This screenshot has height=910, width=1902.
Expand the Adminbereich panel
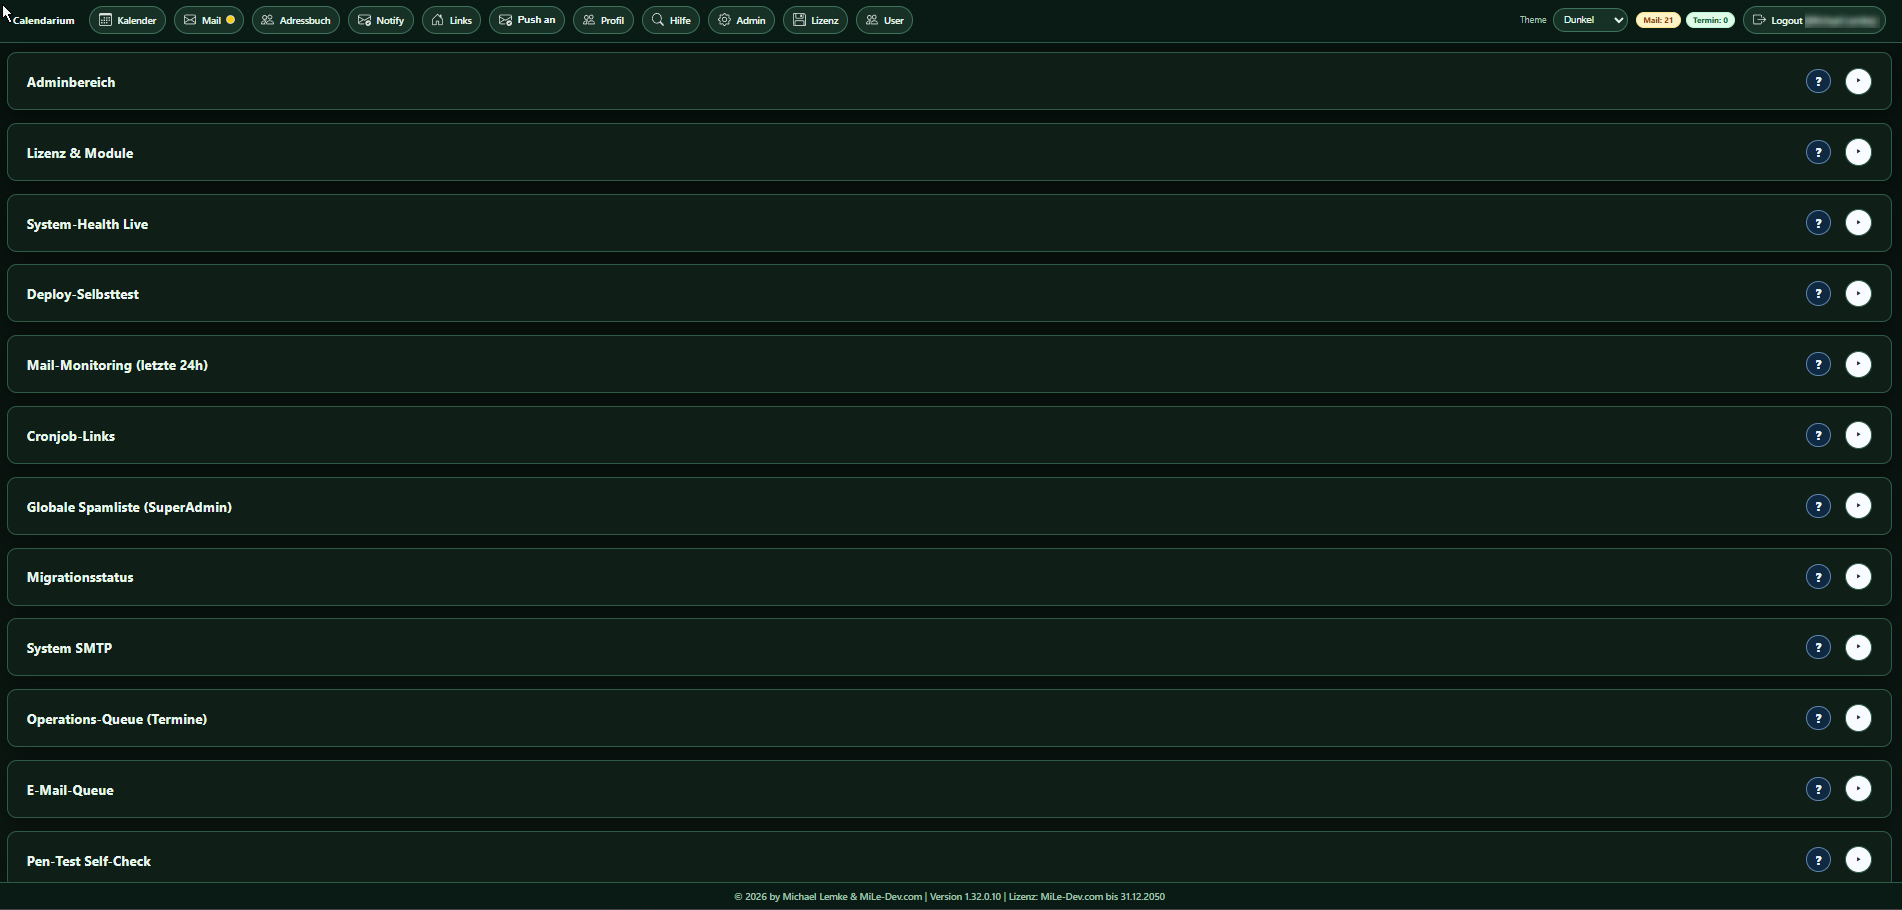click(1858, 81)
